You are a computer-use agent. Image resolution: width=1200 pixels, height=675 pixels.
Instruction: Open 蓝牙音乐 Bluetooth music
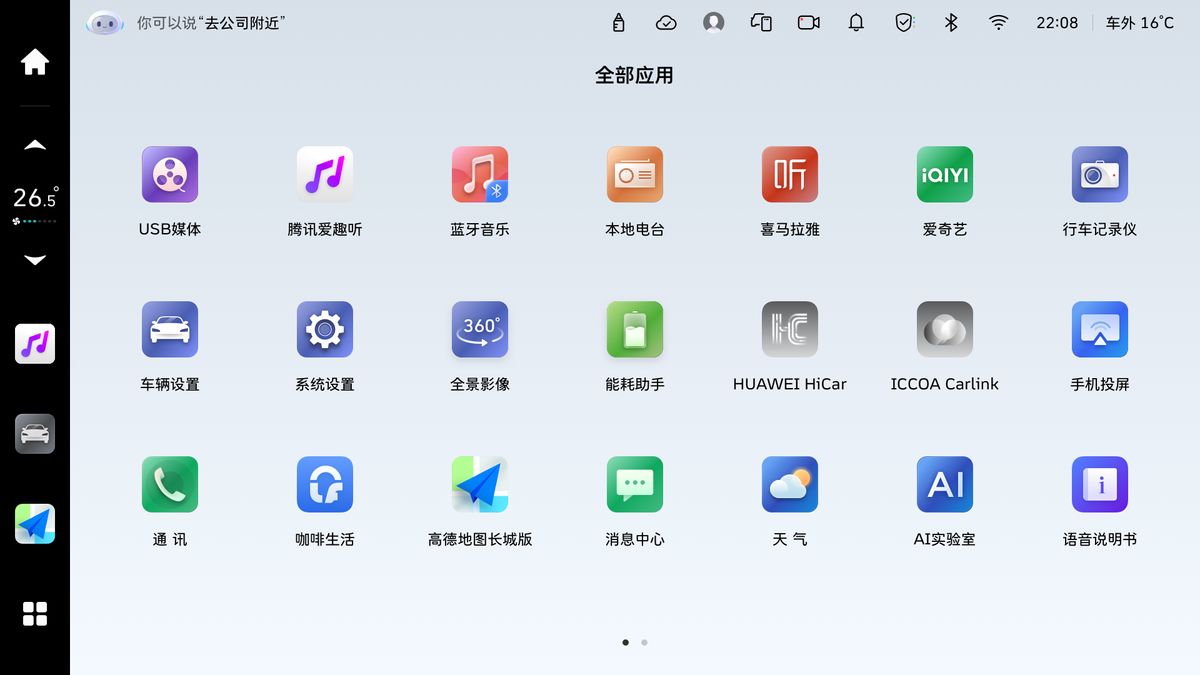pos(480,175)
